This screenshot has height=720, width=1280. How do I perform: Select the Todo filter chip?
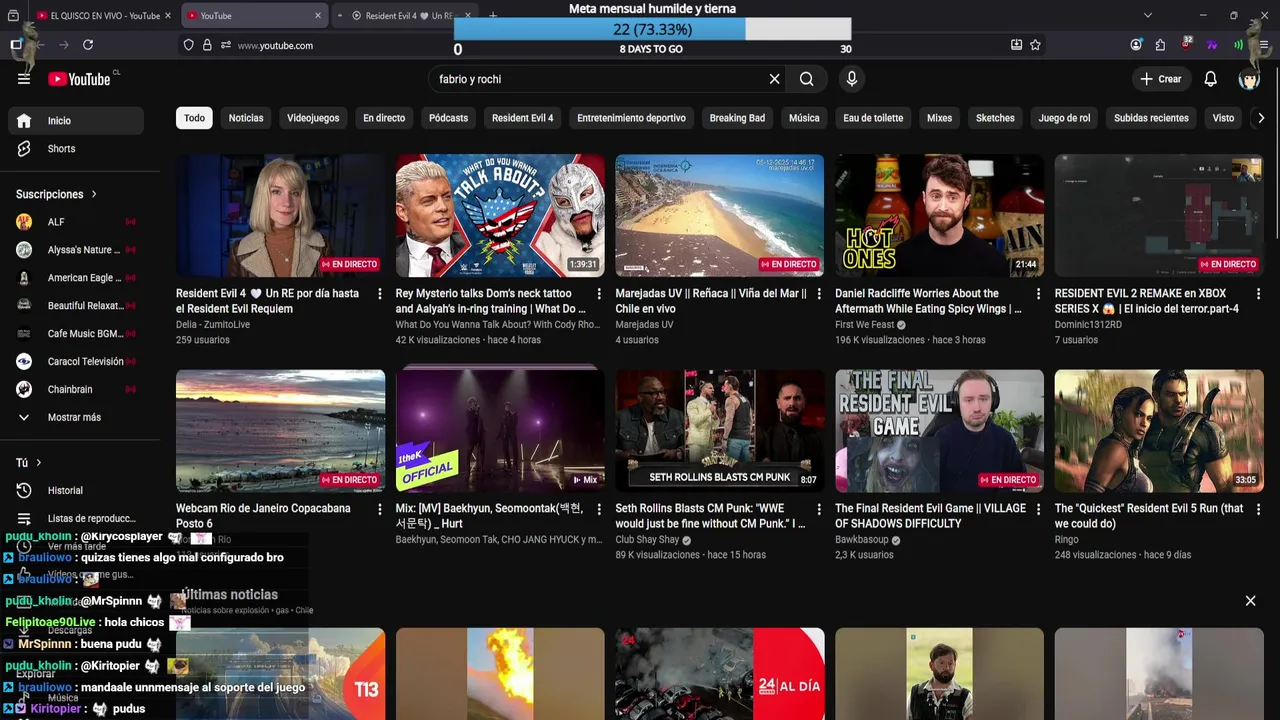click(x=194, y=118)
